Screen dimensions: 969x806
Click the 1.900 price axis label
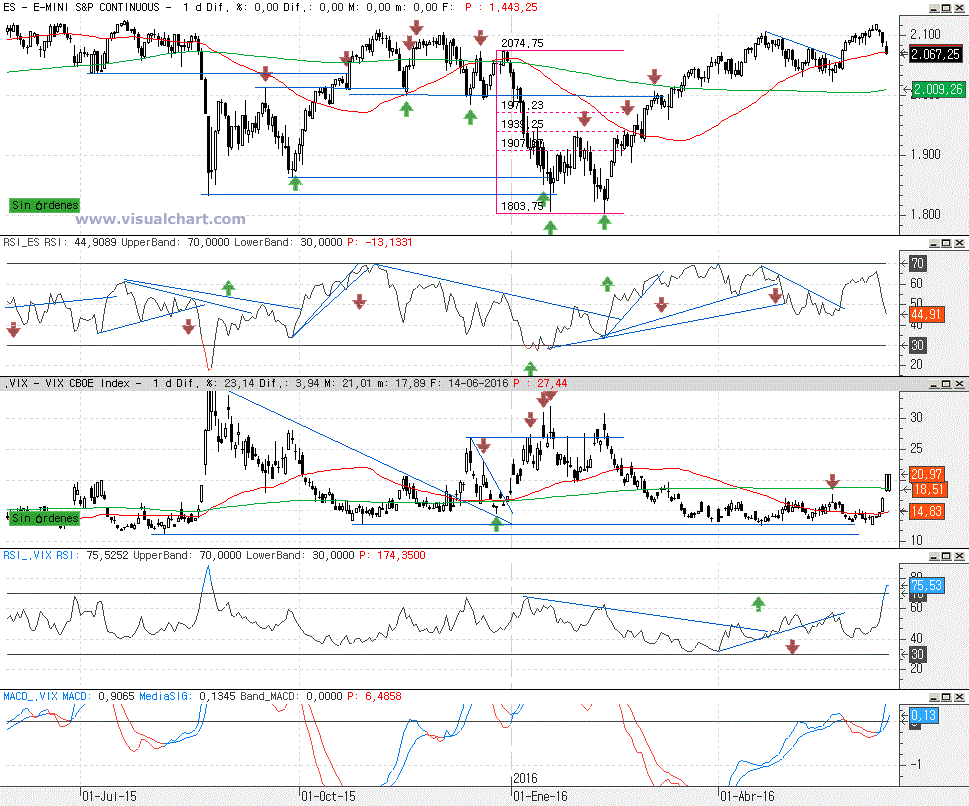coord(925,154)
